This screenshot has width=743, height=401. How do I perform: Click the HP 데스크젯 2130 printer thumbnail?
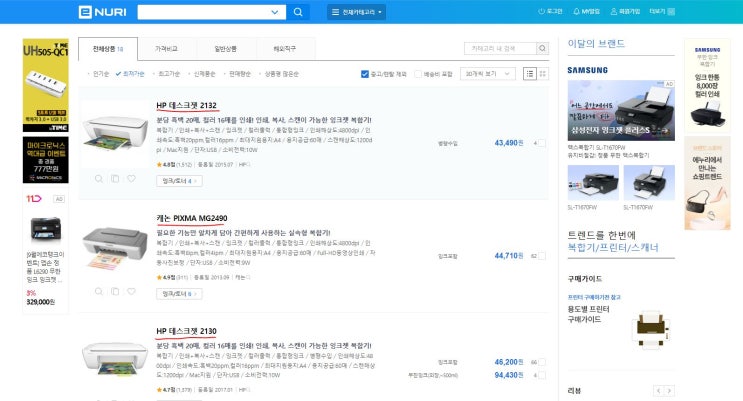pos(115,359)
